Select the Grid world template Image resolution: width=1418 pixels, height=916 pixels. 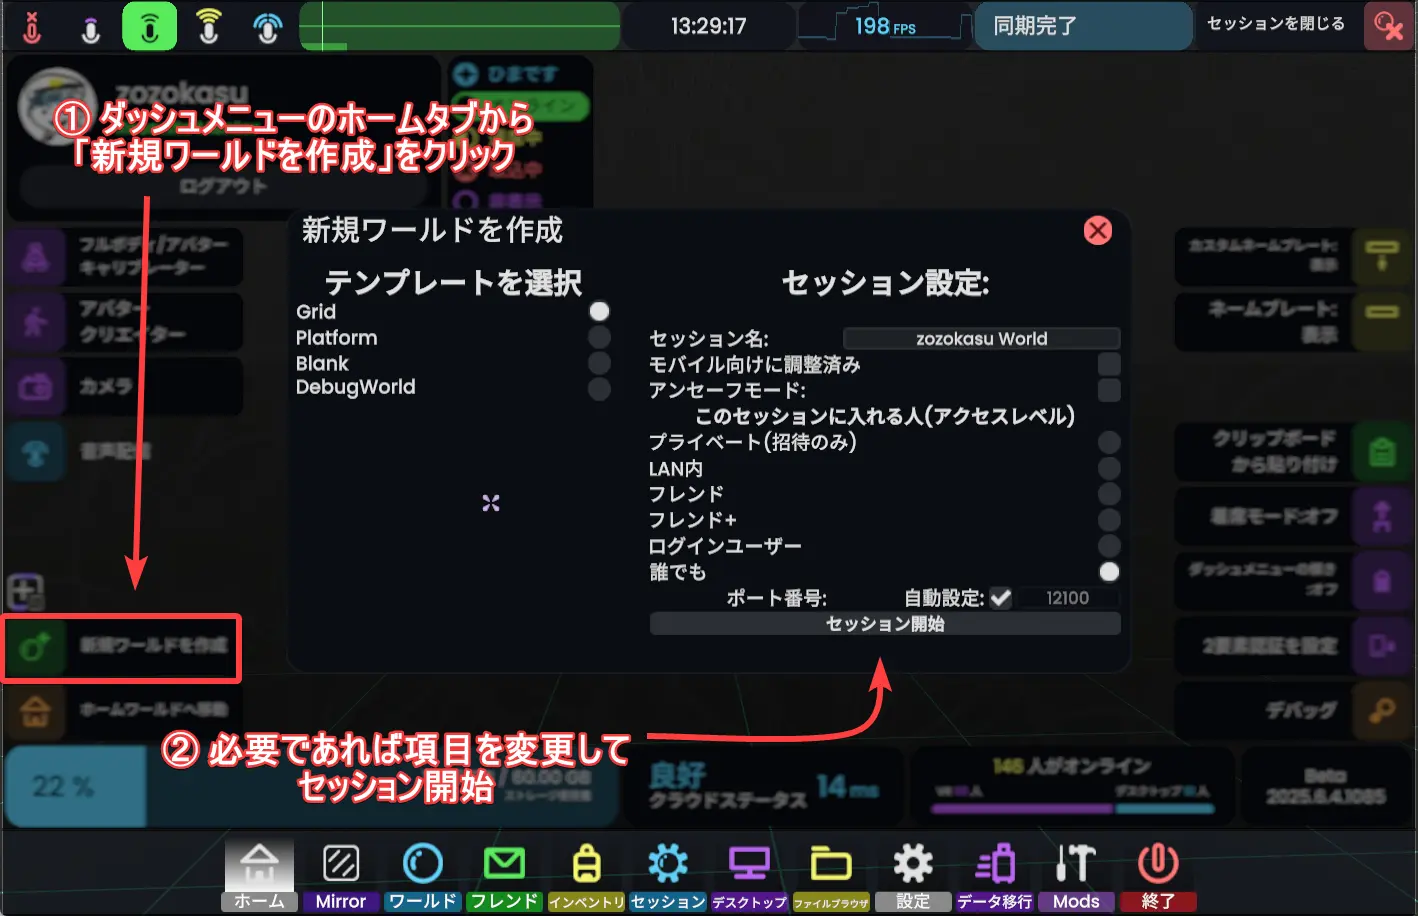[x=599, y=311]
